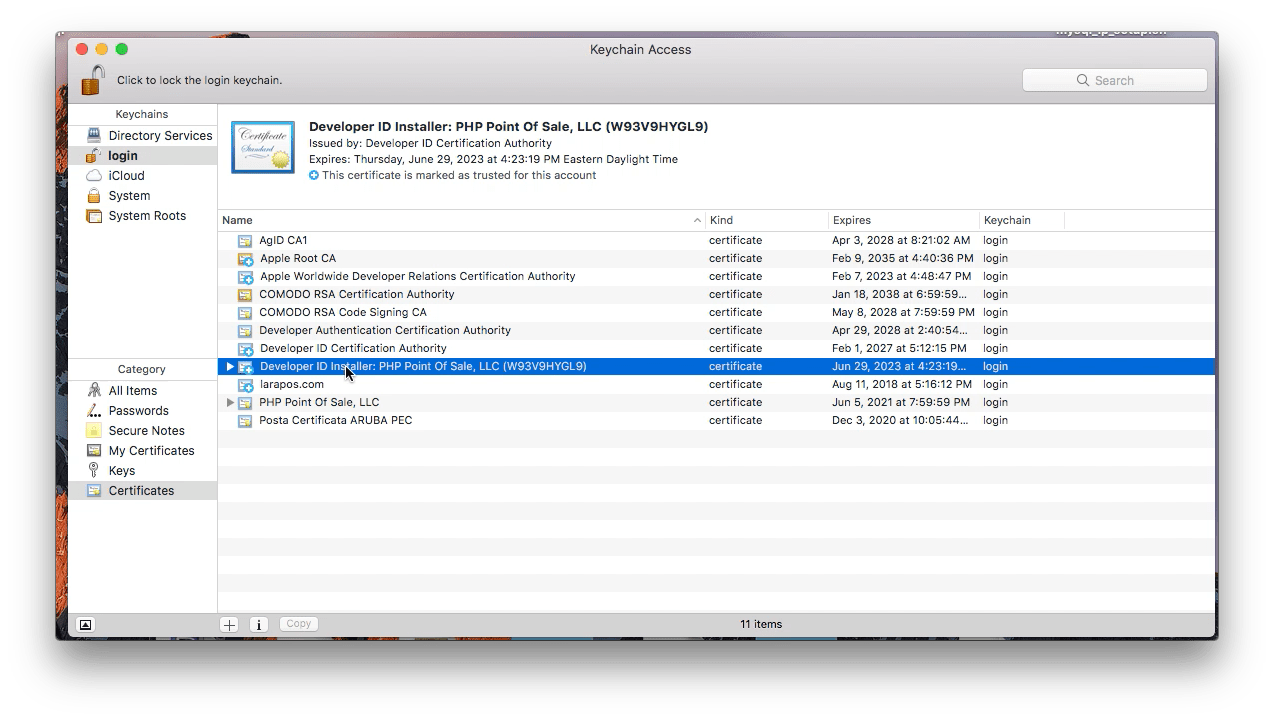This screenshot has width=1274, height=720.
Task: Select larapos.com certificate name
Action: (x=291, y=384)
